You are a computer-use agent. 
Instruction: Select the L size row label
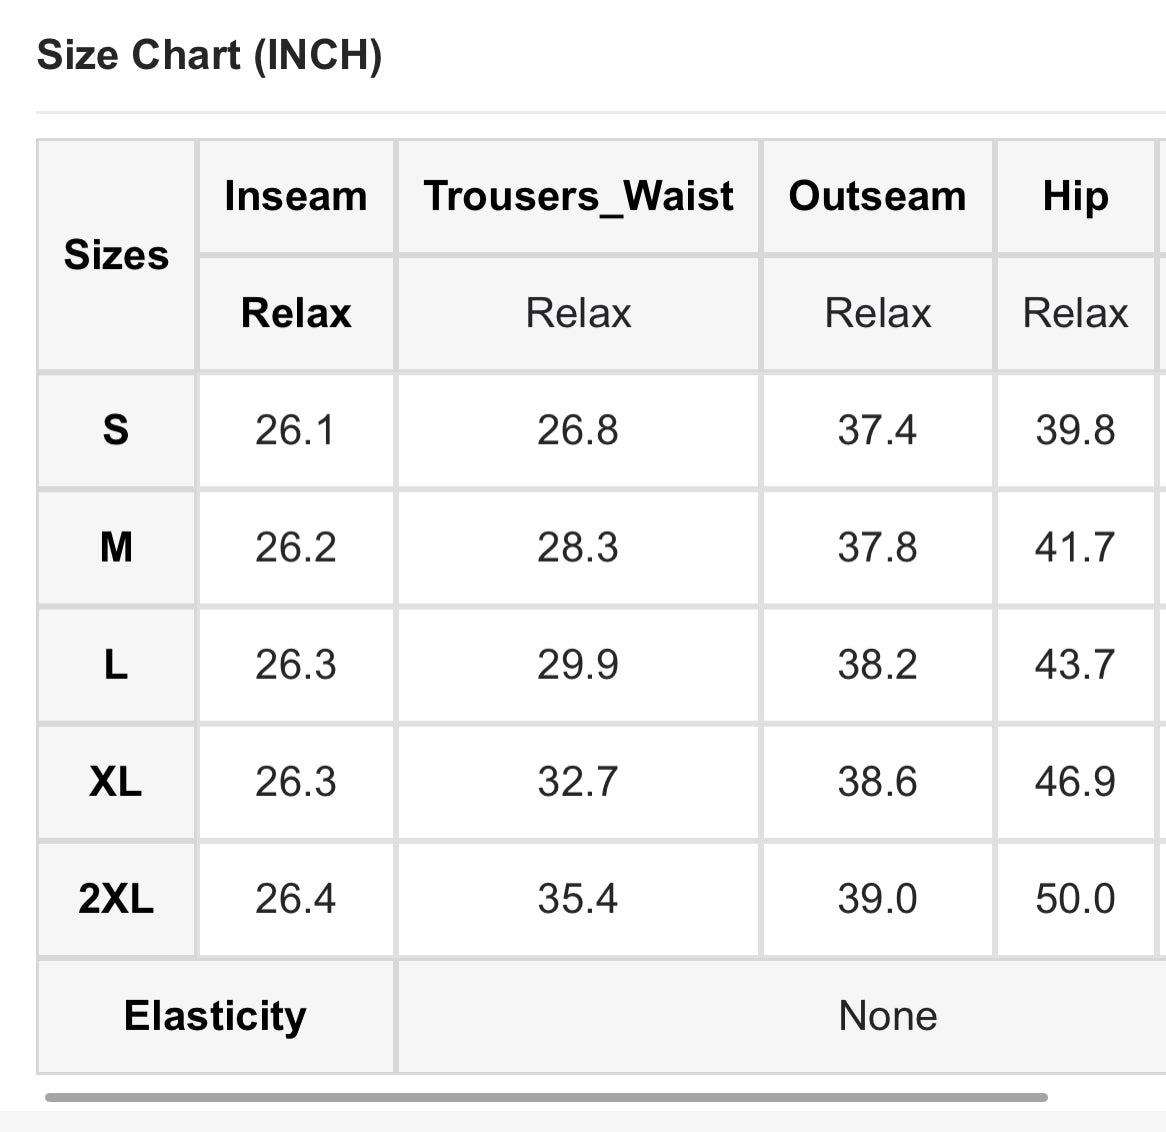tap(116, 664)
